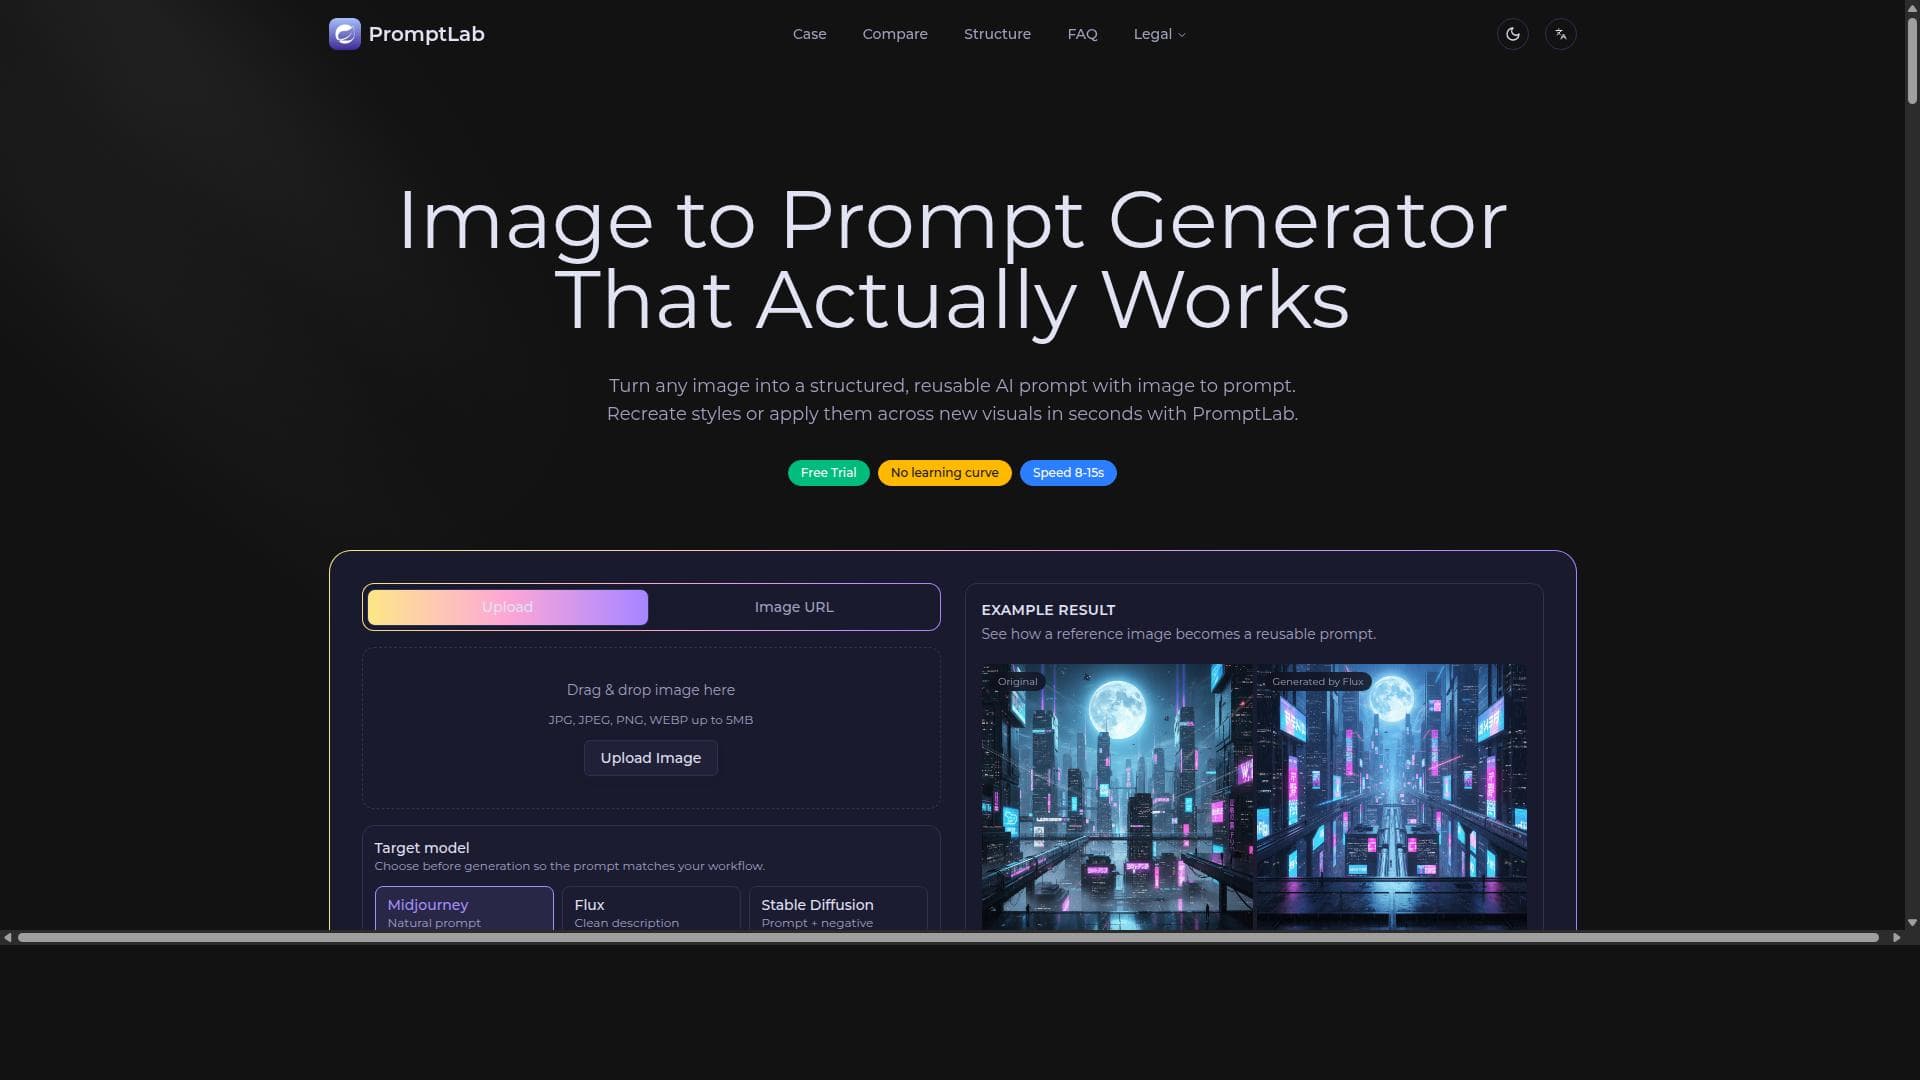Go to the Compare section

[895, 34]
